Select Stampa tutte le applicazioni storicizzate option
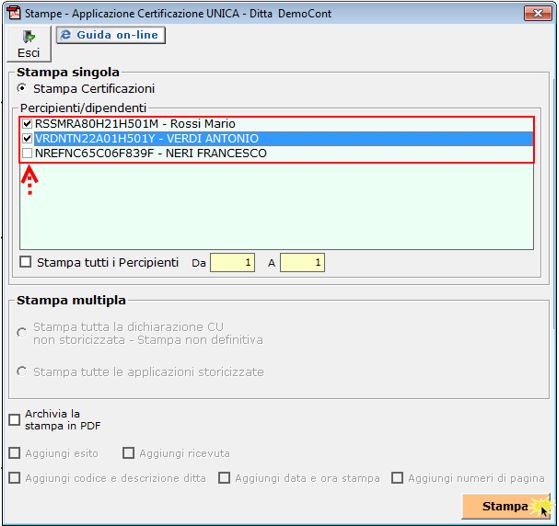 point(22,371)
